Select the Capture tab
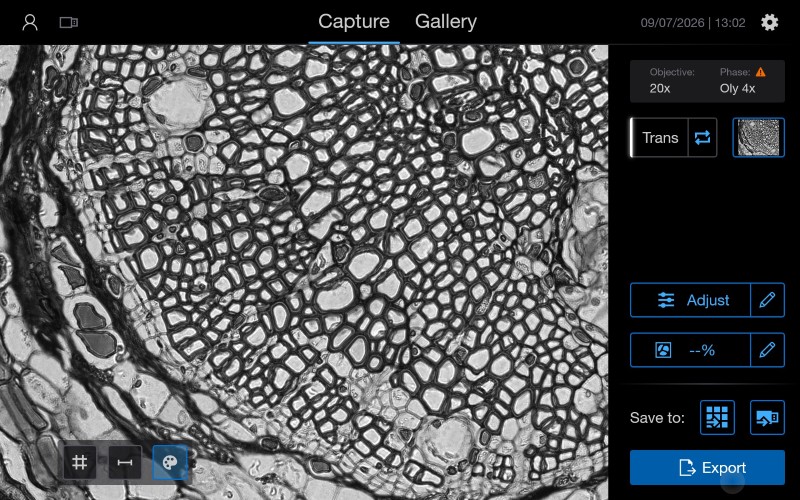The image size is (800, 500). tap(354, 21)
